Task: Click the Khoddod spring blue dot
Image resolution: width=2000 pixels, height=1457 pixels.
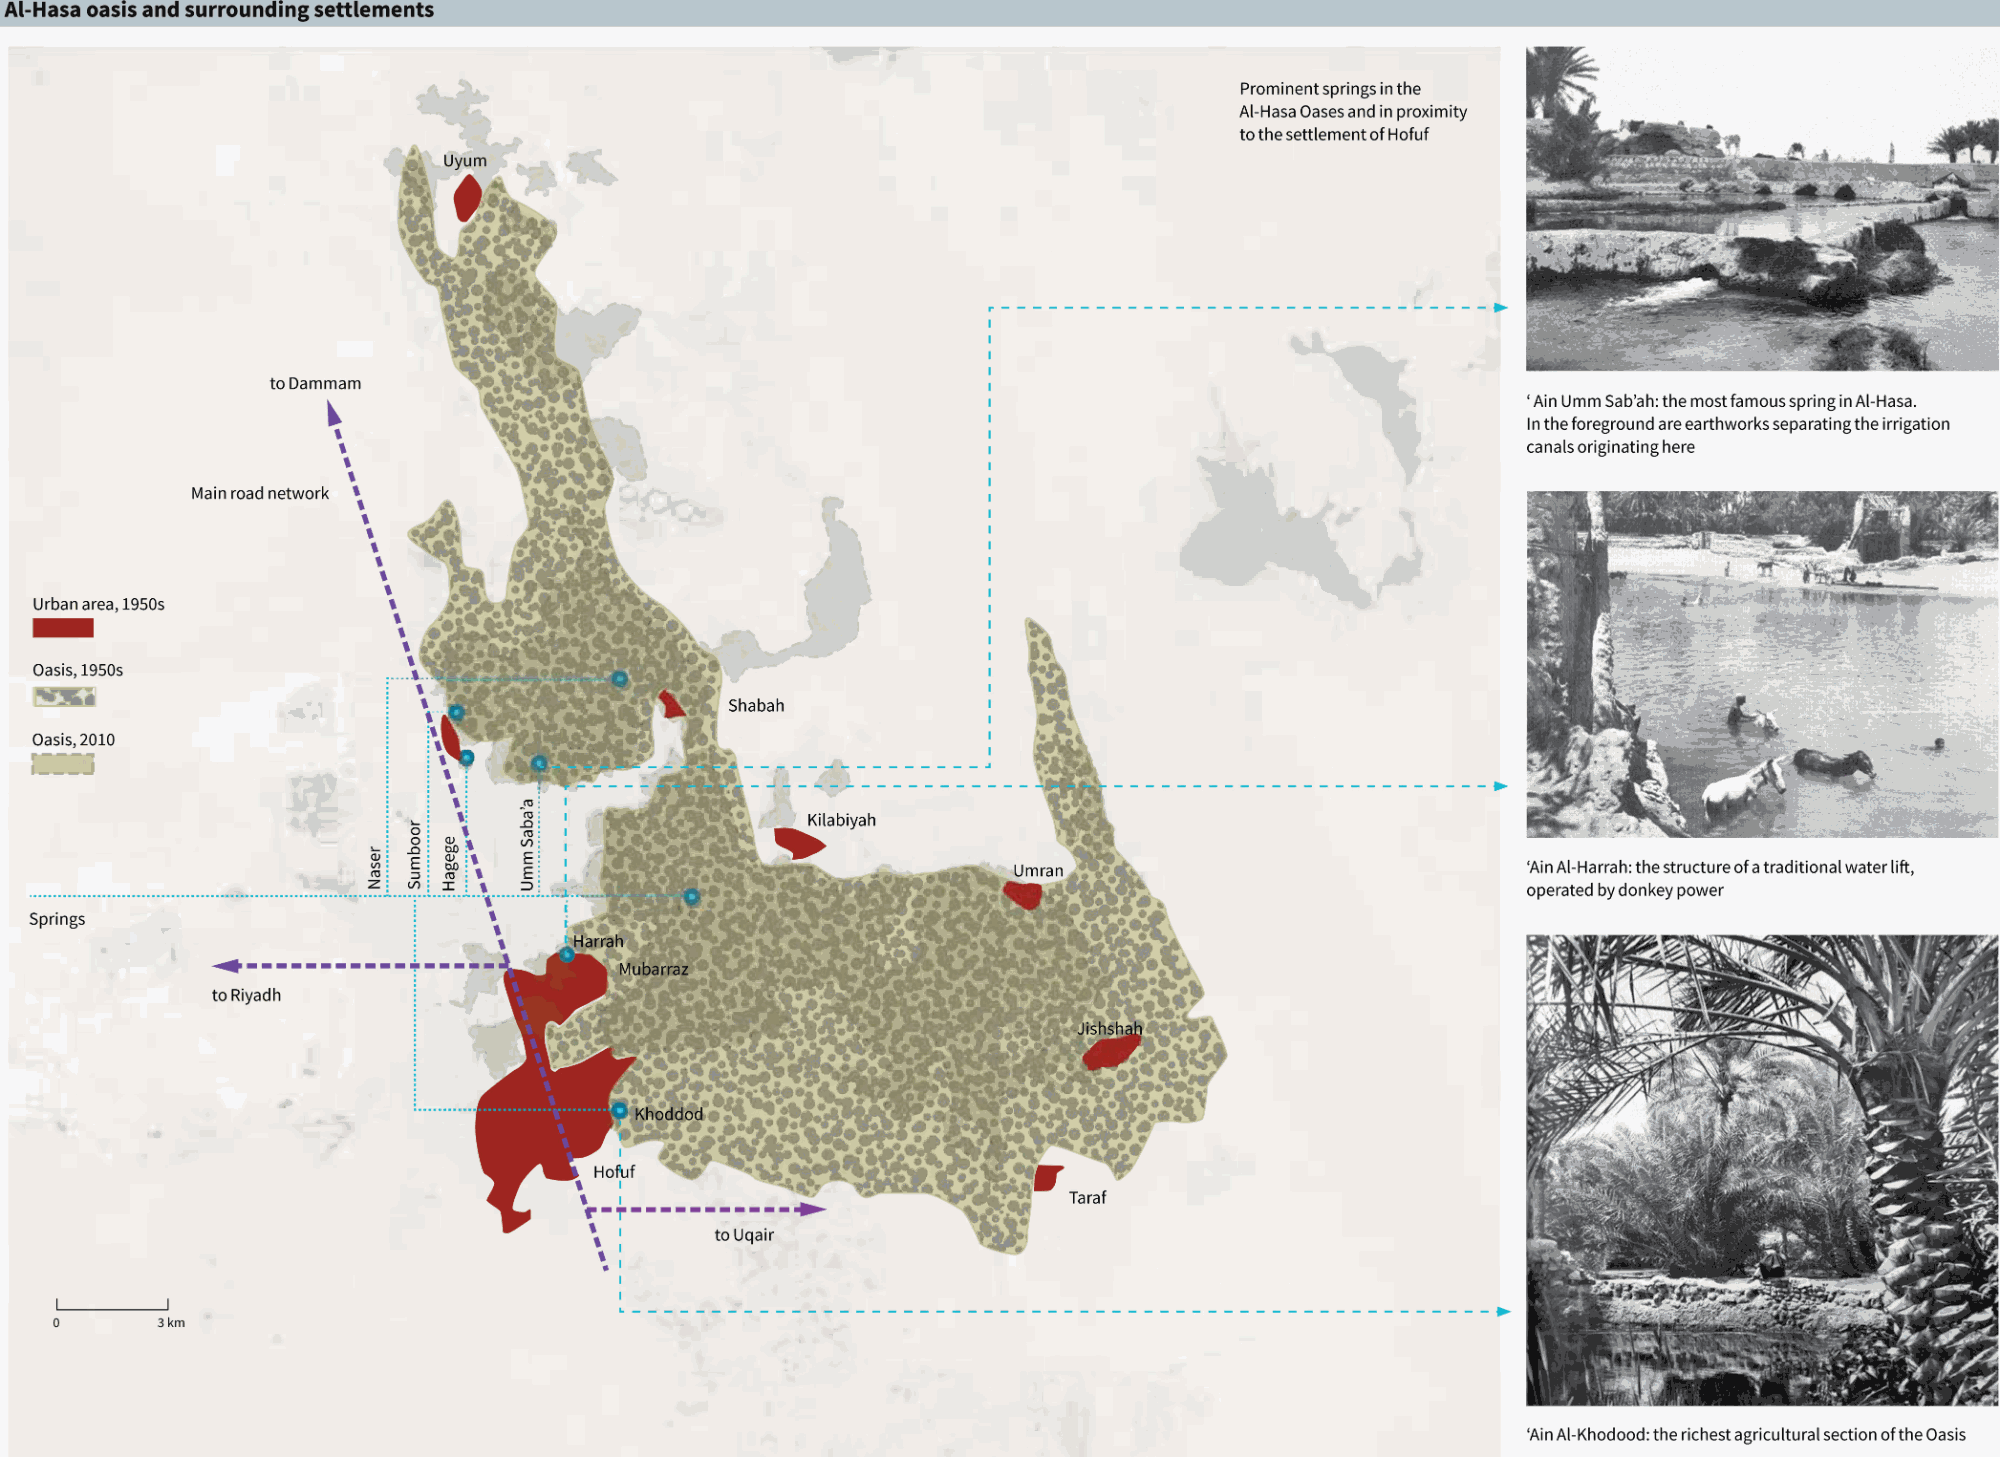Action: pos(619,1111)
